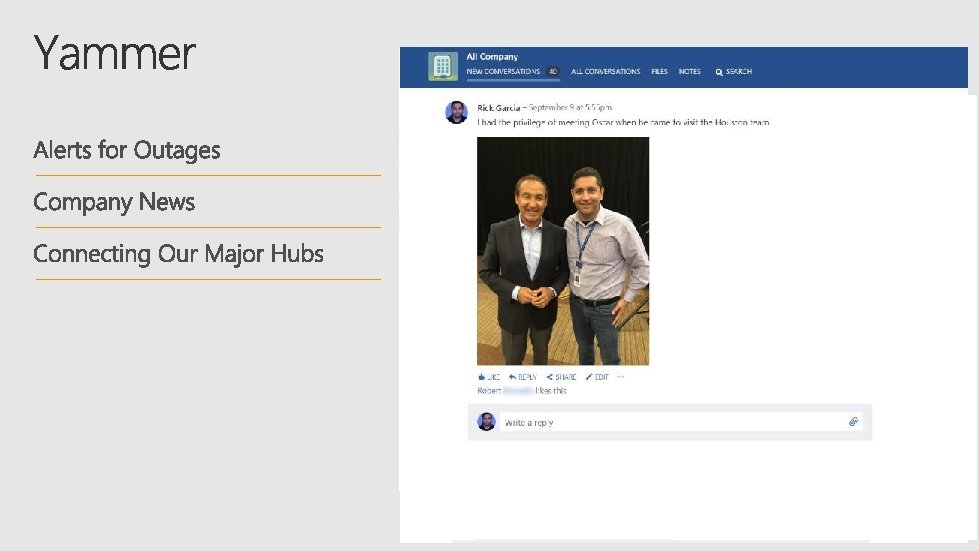The width and height of the screenshot is (979, 551).
Task: Focus the Write a reply field
Action: pos(681,422)
